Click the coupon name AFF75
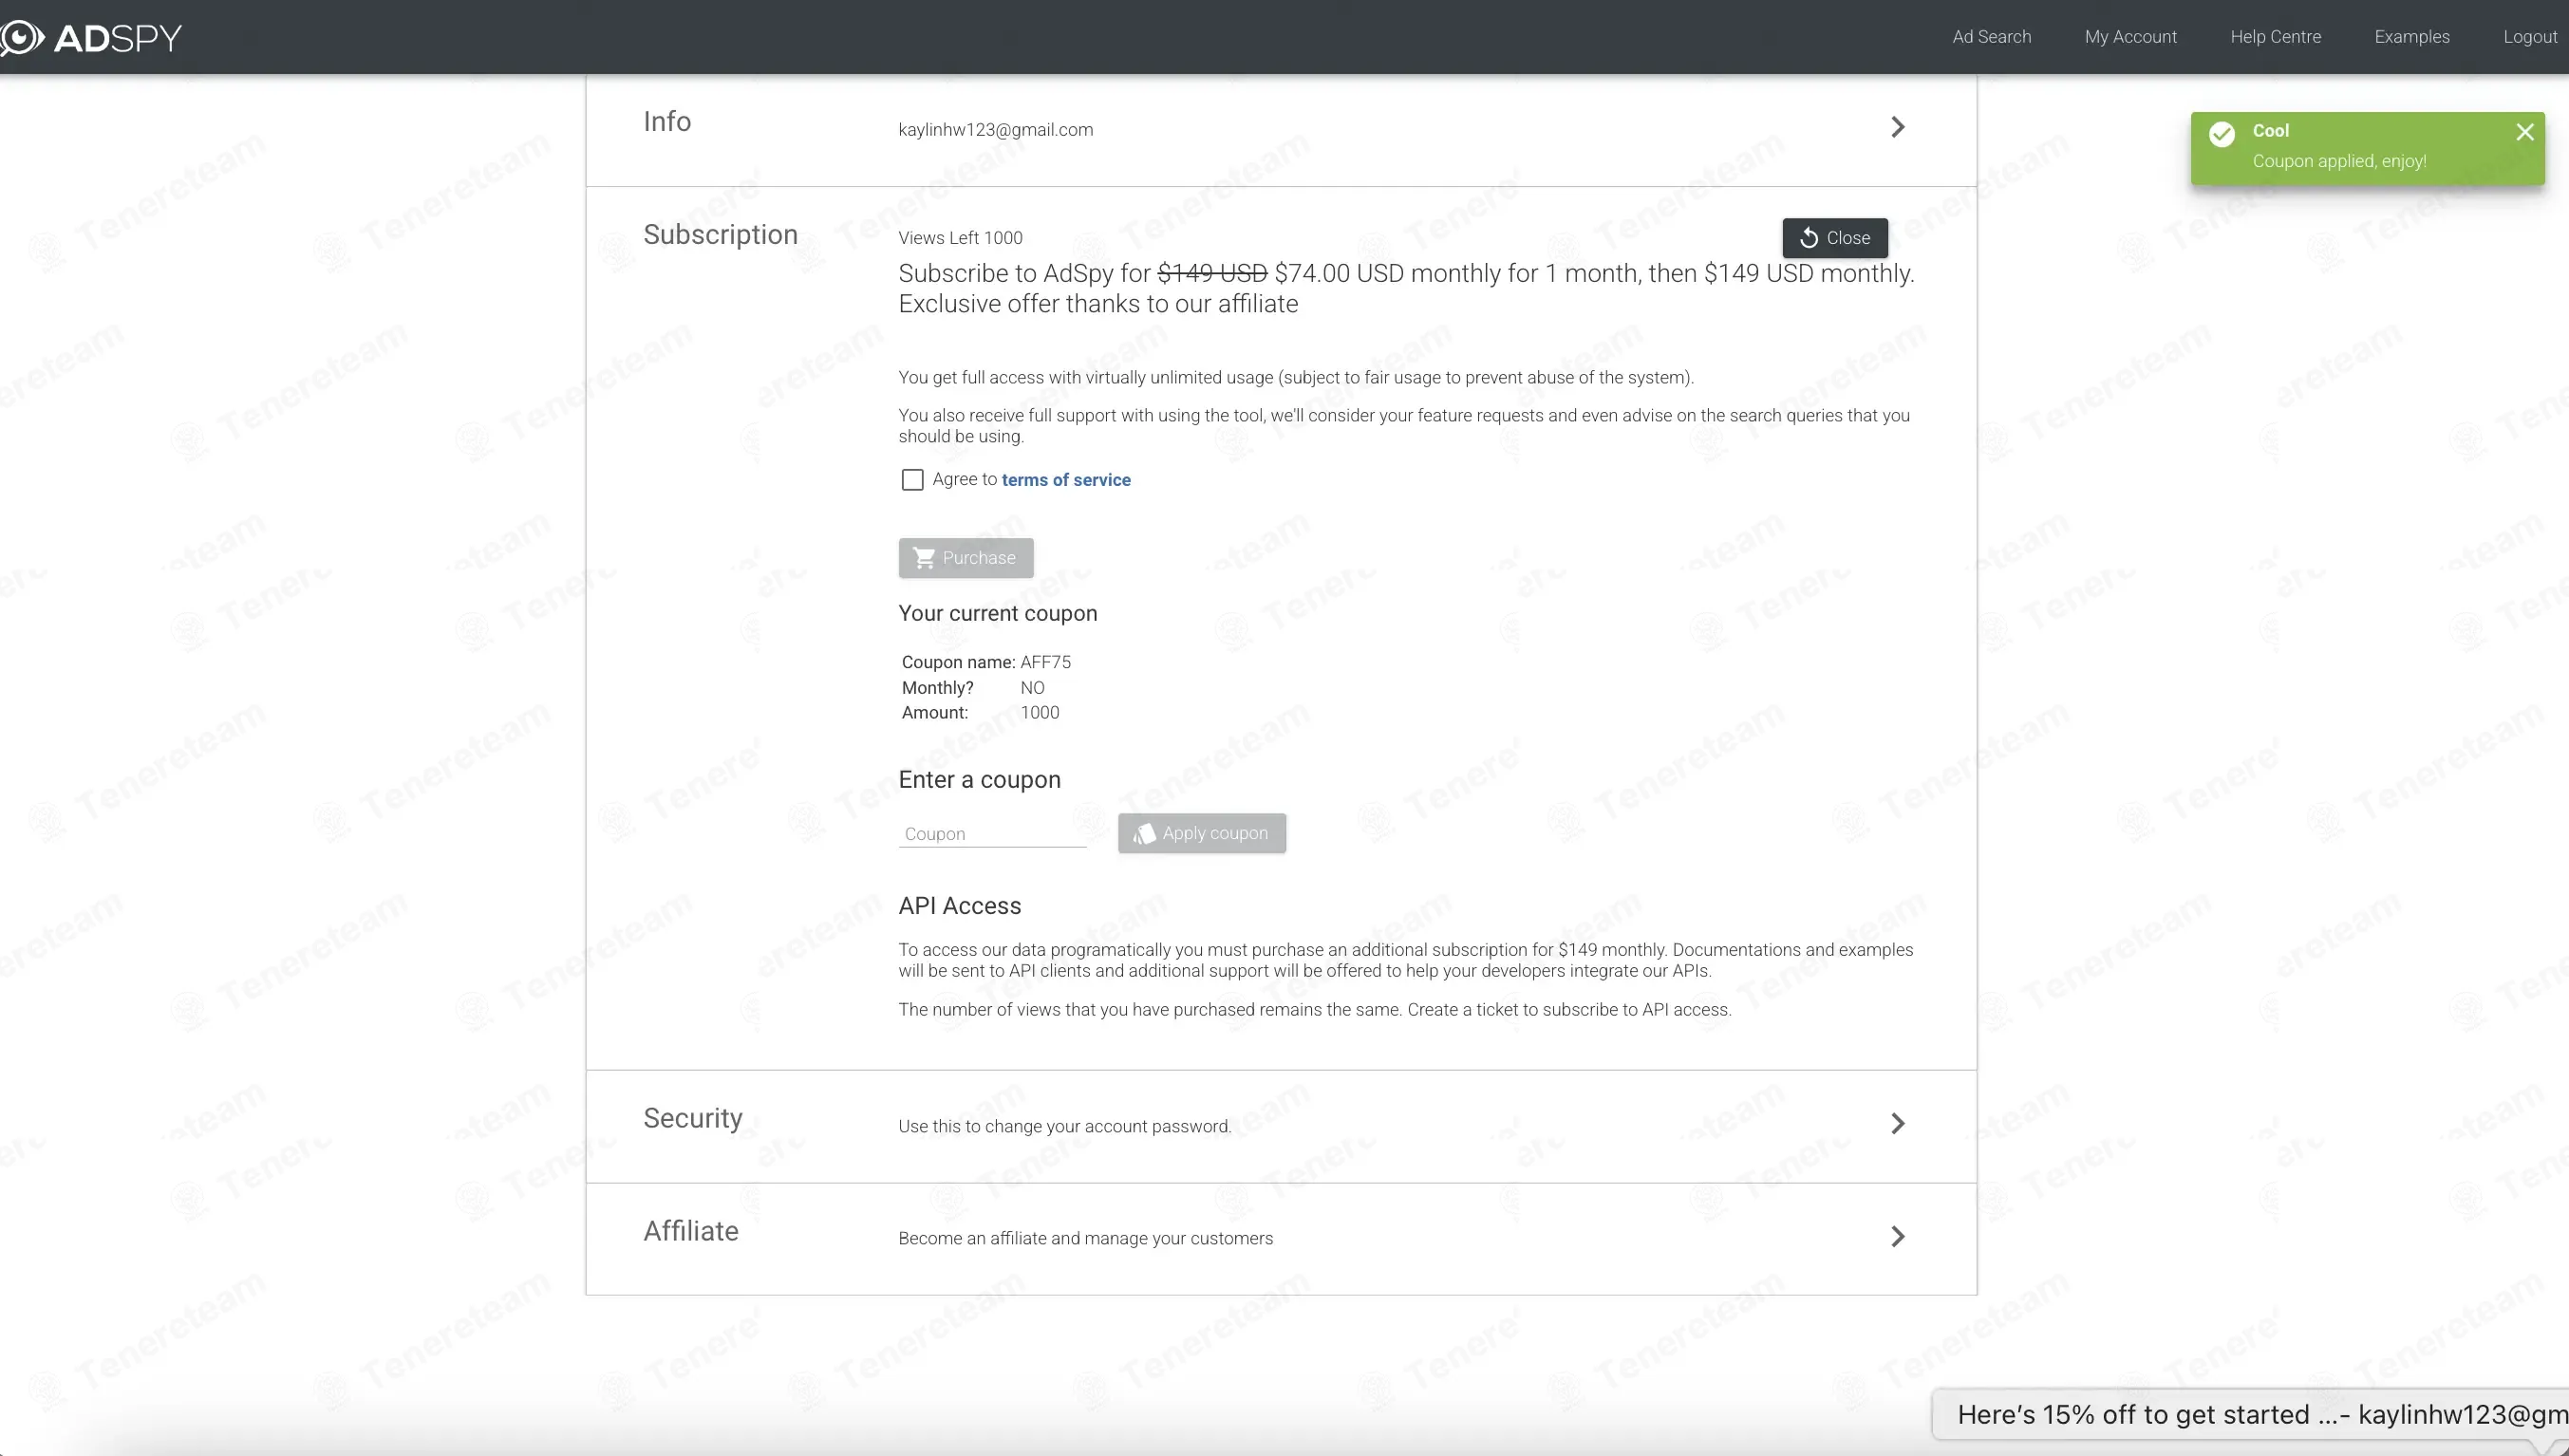 [x=1045, y=662]
